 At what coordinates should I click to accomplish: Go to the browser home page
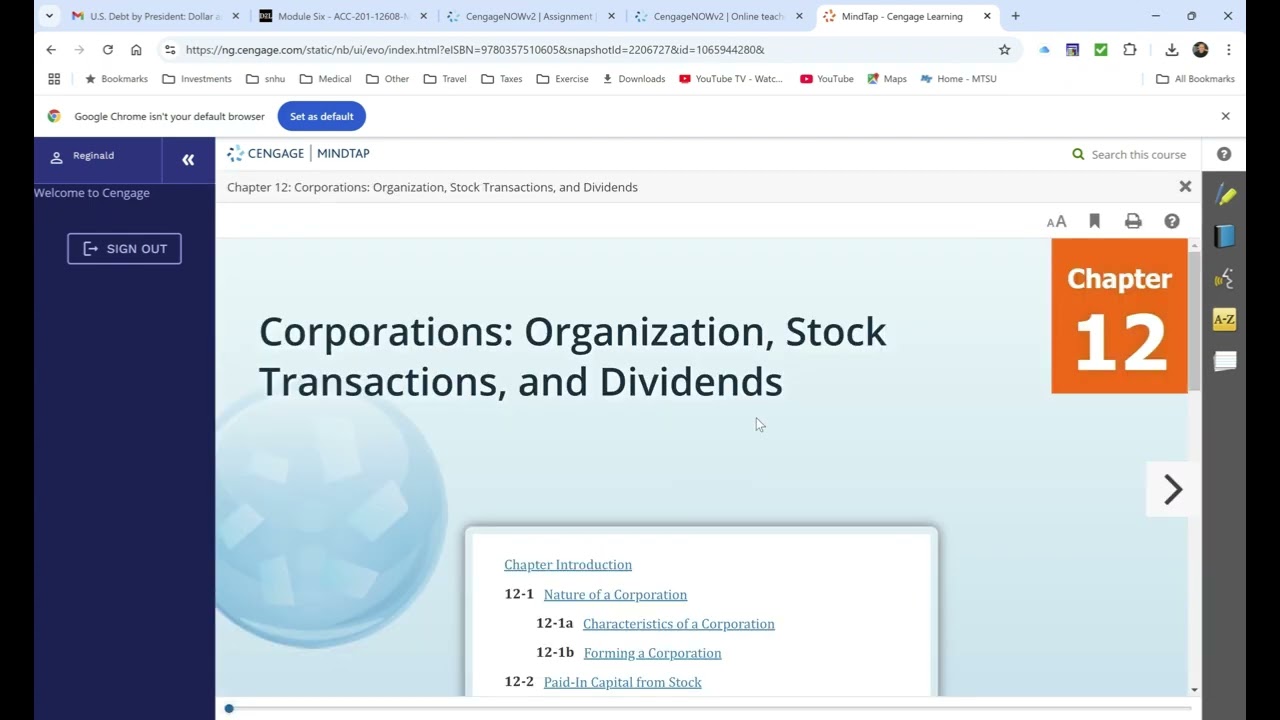pyautogui.click(x=136, y=49)
